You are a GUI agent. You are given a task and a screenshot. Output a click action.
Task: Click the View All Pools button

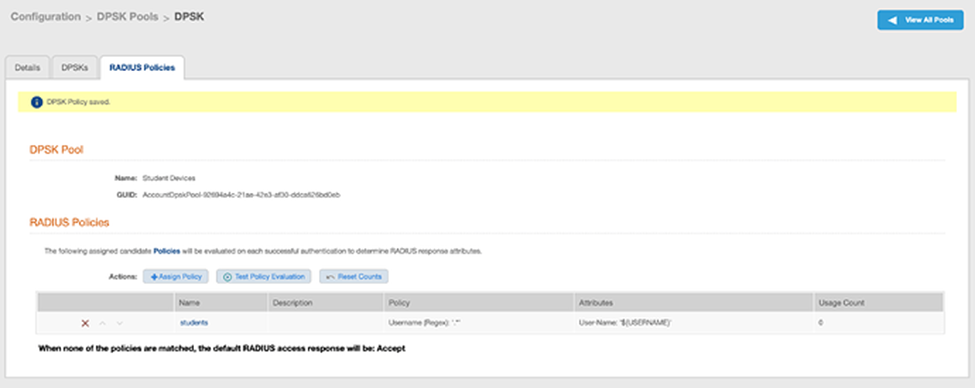coord(920,20)
